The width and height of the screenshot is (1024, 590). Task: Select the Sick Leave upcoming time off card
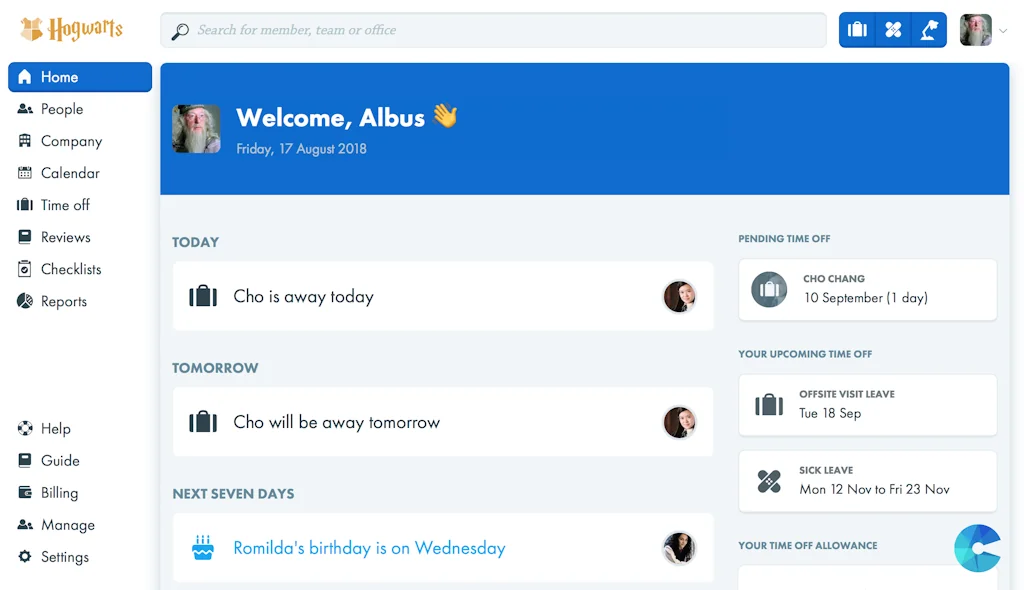tap(867, 480)
